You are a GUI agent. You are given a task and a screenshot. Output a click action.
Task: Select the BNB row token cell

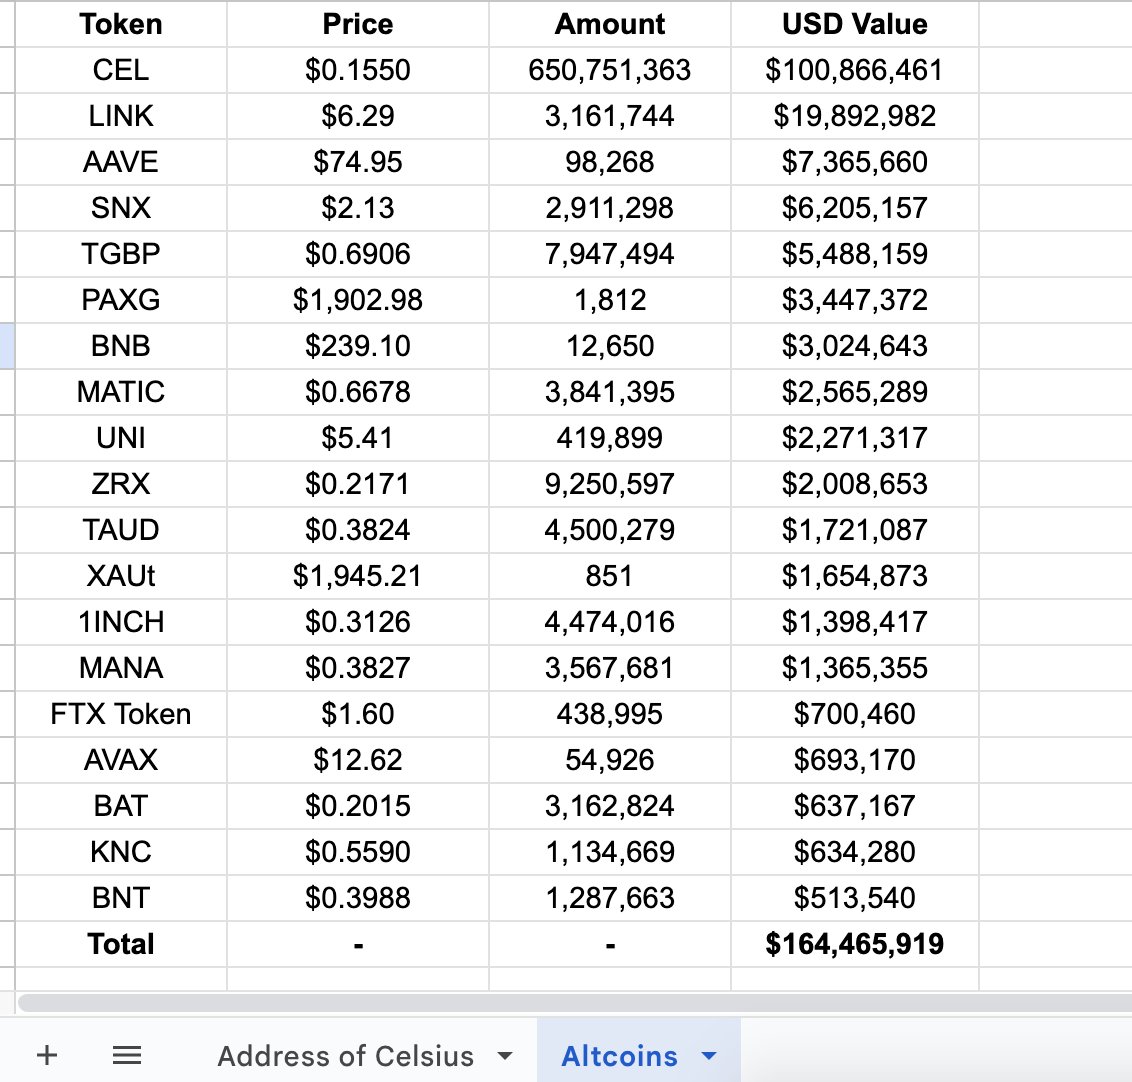click(121, 346)
